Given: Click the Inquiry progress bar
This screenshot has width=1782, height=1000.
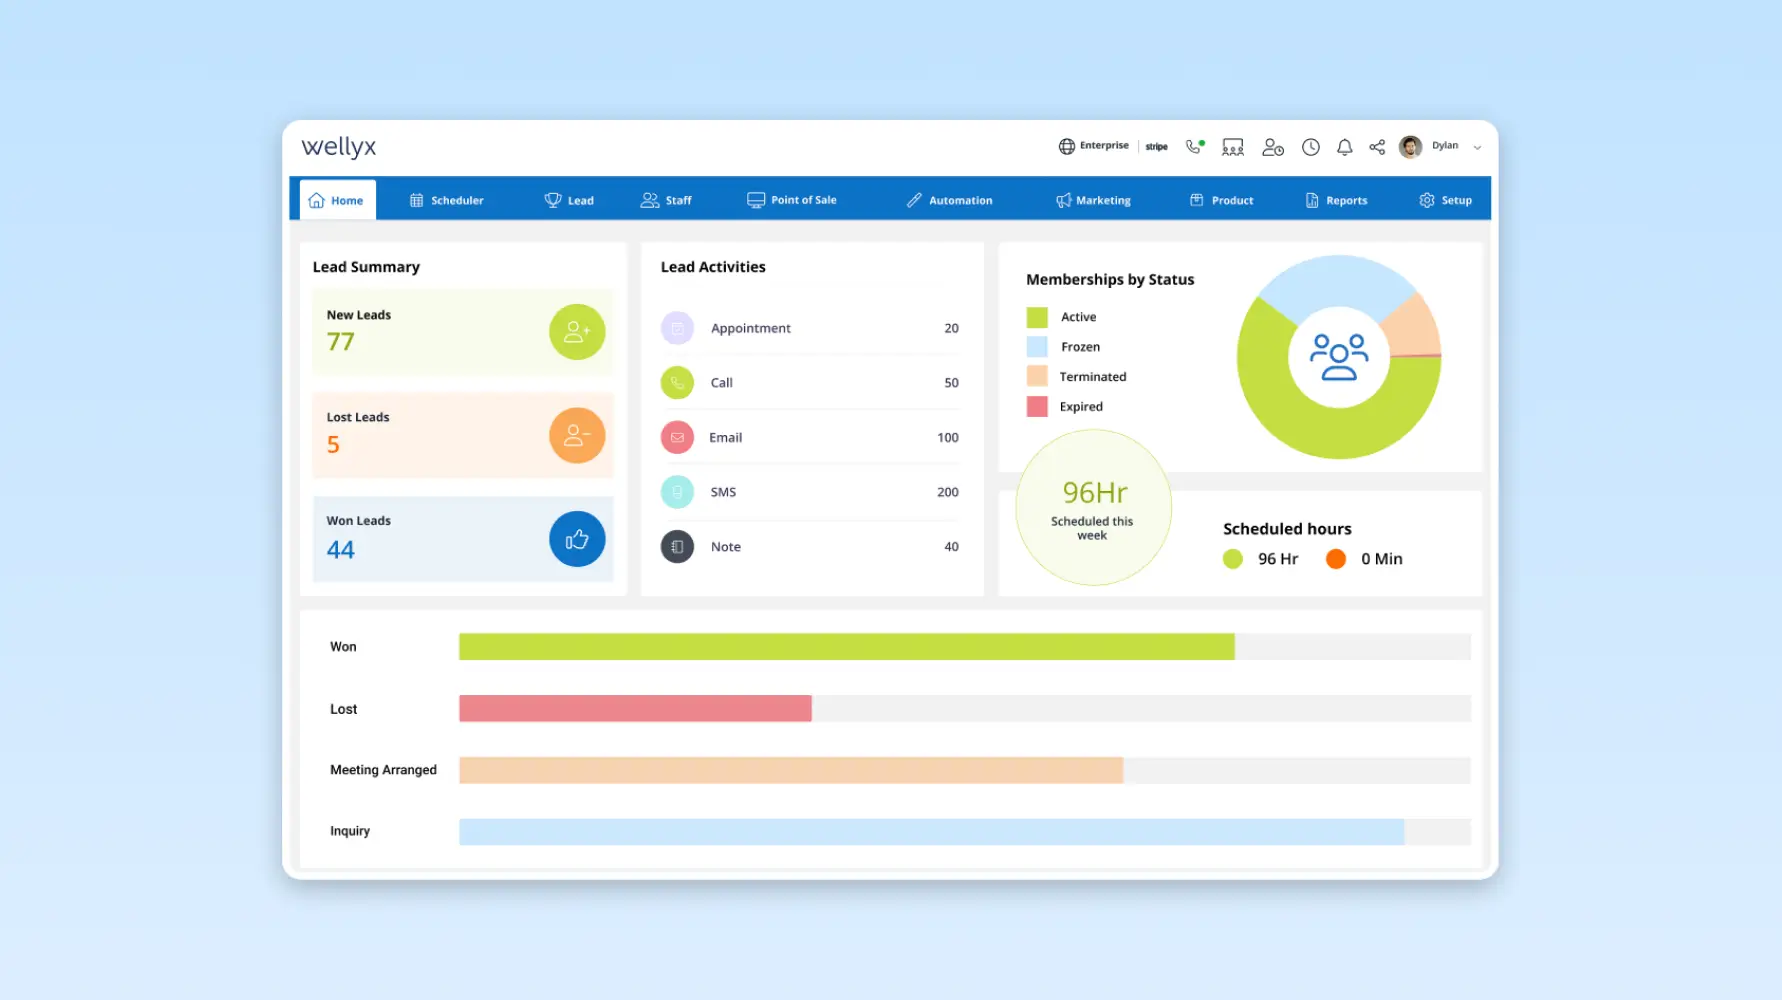Looking at the screenshot, I should pos(965,832).
